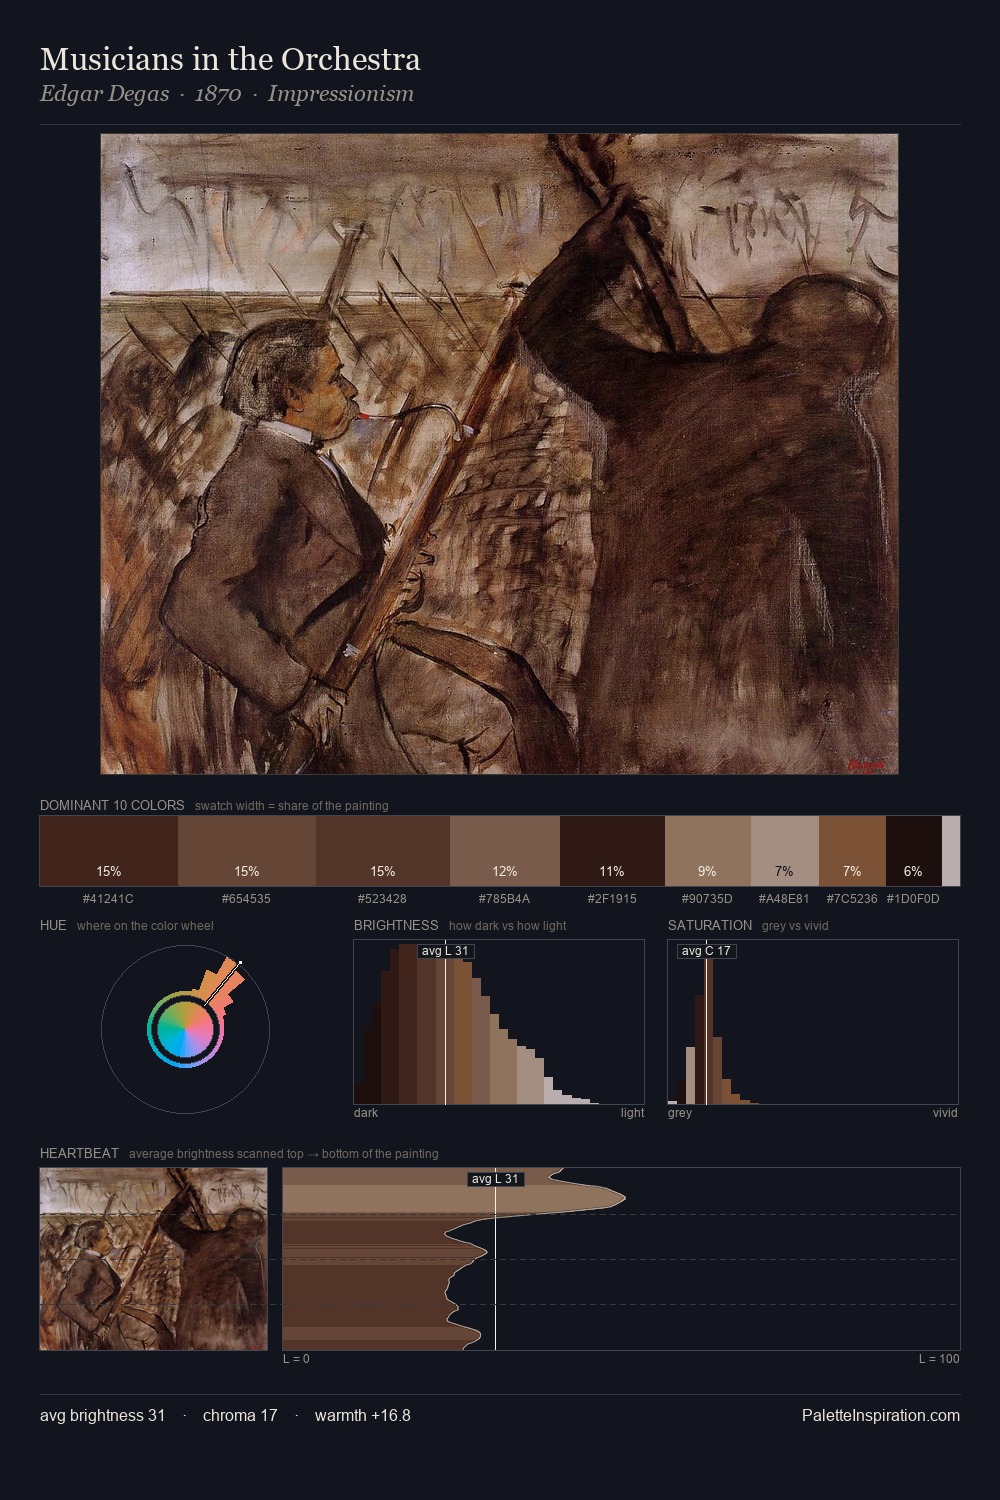Click the artist name 'Edgar Degas'
Image resolution: width=1000 pixels, height=1500 pixels.
point(104,94)
